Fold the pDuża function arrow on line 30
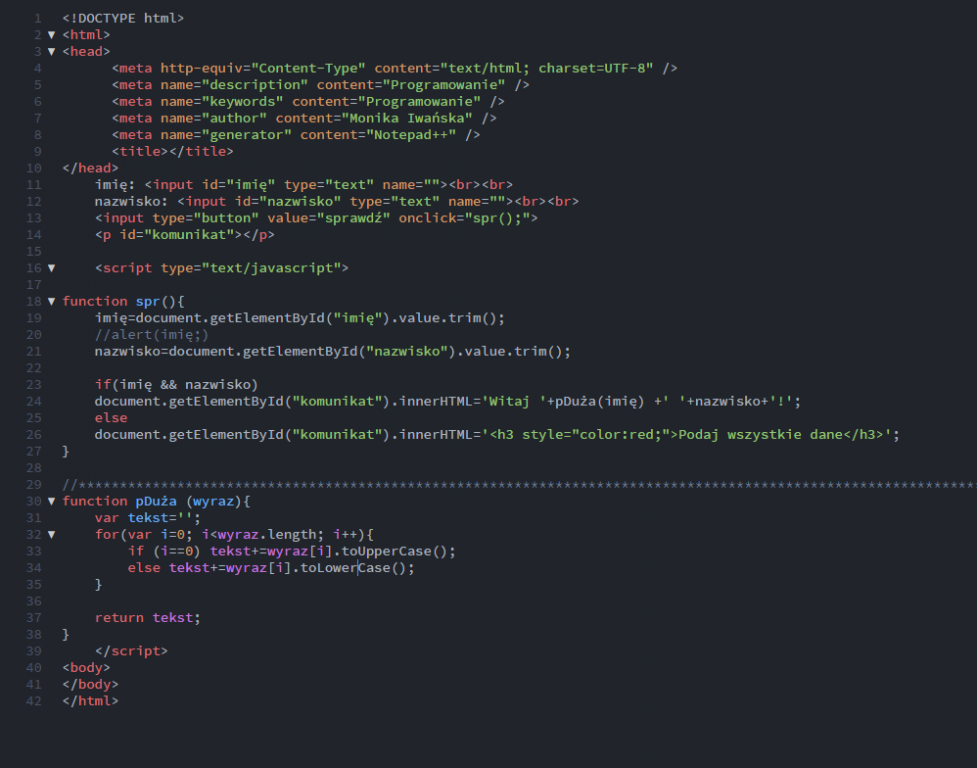The width and height of the screenshot is (977, 768). pyautogui.click(x=52, y=501)
